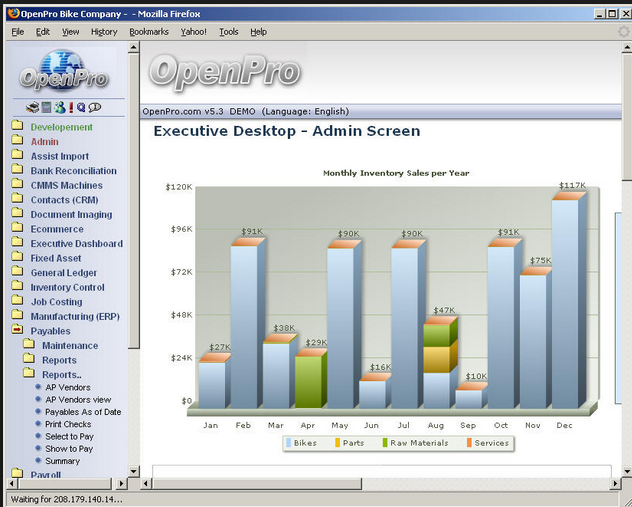Click the messenger people icon

click(x=60, y=107)
